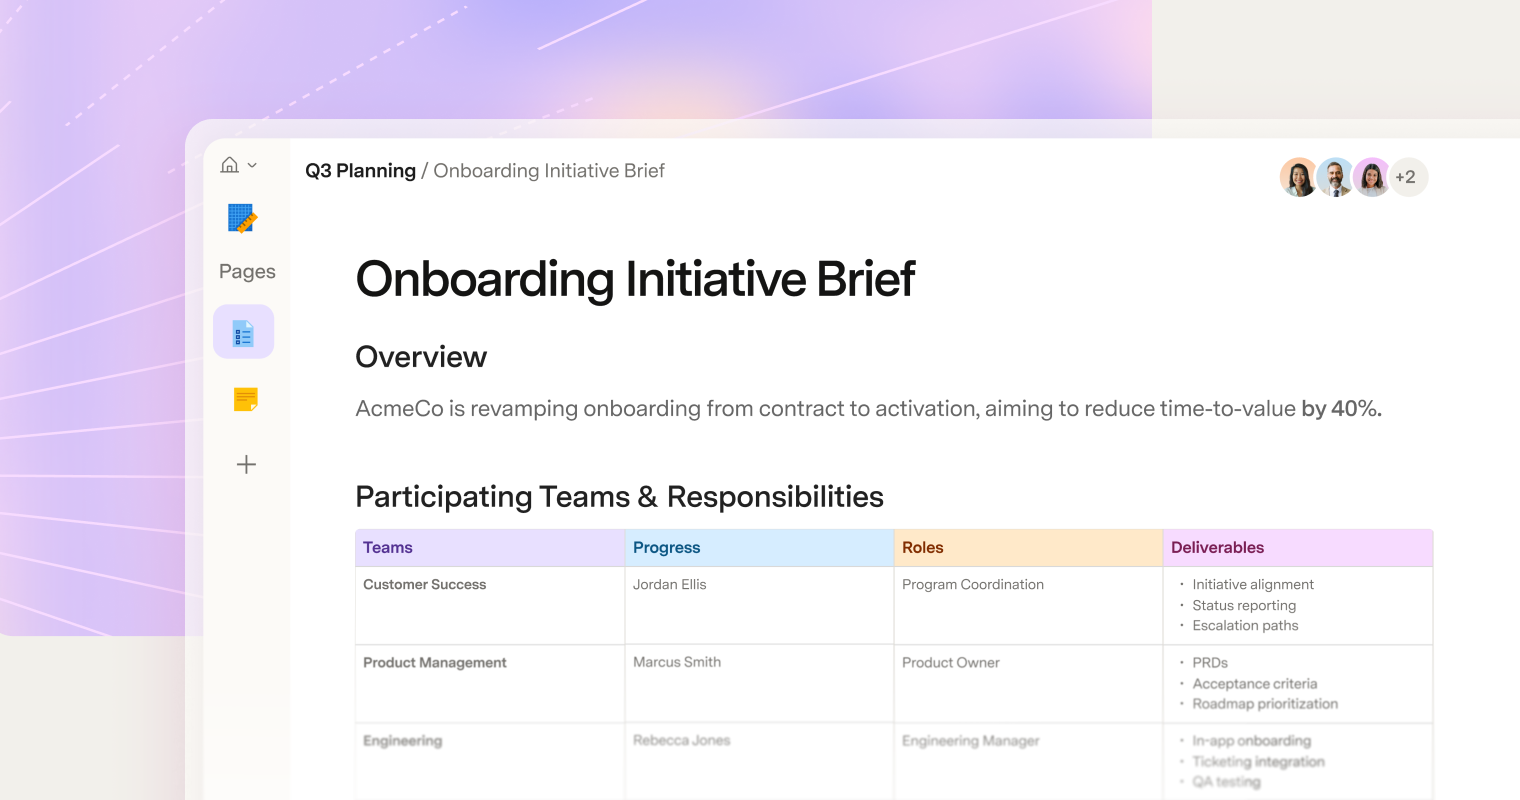1520x800 pixels.
Task: View third collaborator avatar on pink background
Action: tap(1371, 177)
